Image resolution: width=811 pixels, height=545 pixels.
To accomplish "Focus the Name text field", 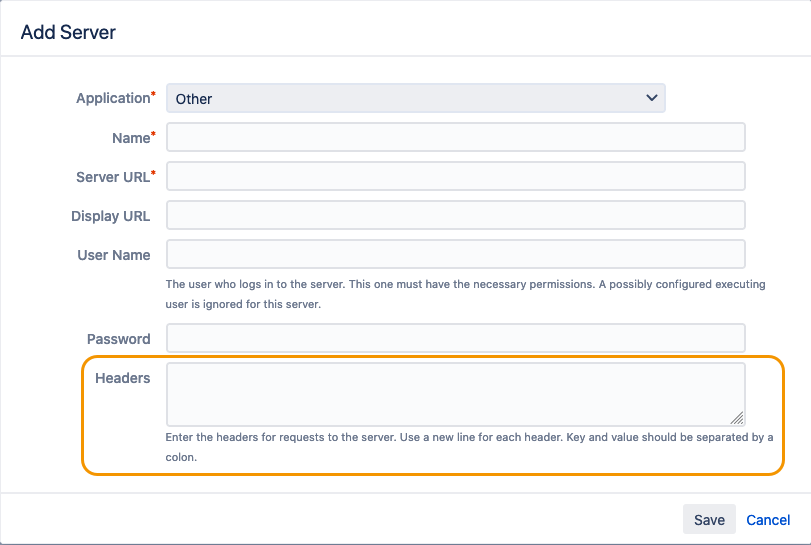I will [455, 137].
